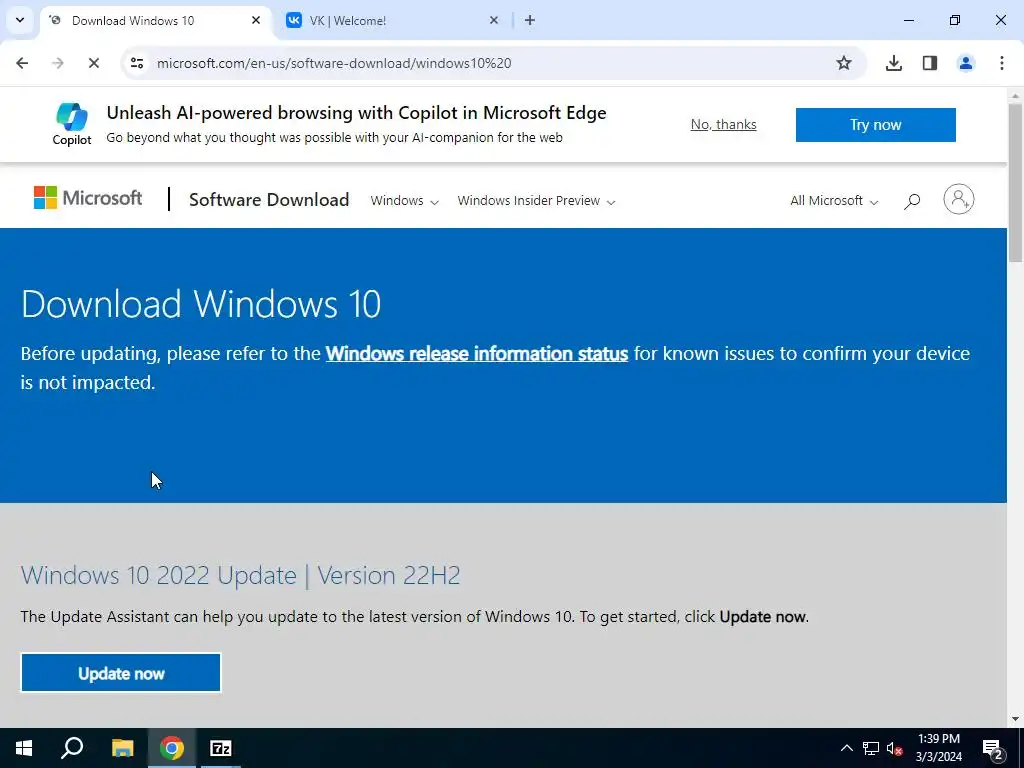Viewport: 1024px width, 768px height.
Task: Open the Software Download link
Action: point(268,199)
